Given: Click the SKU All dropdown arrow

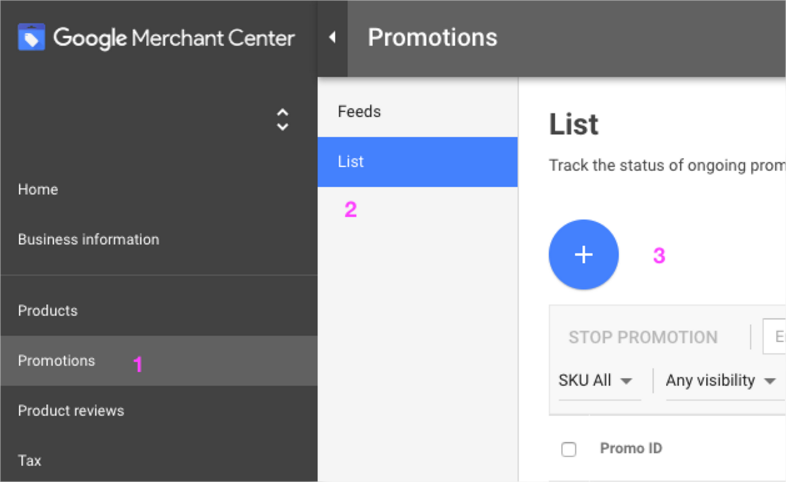Looking at the screenshot, I should [x=626, y=381].
